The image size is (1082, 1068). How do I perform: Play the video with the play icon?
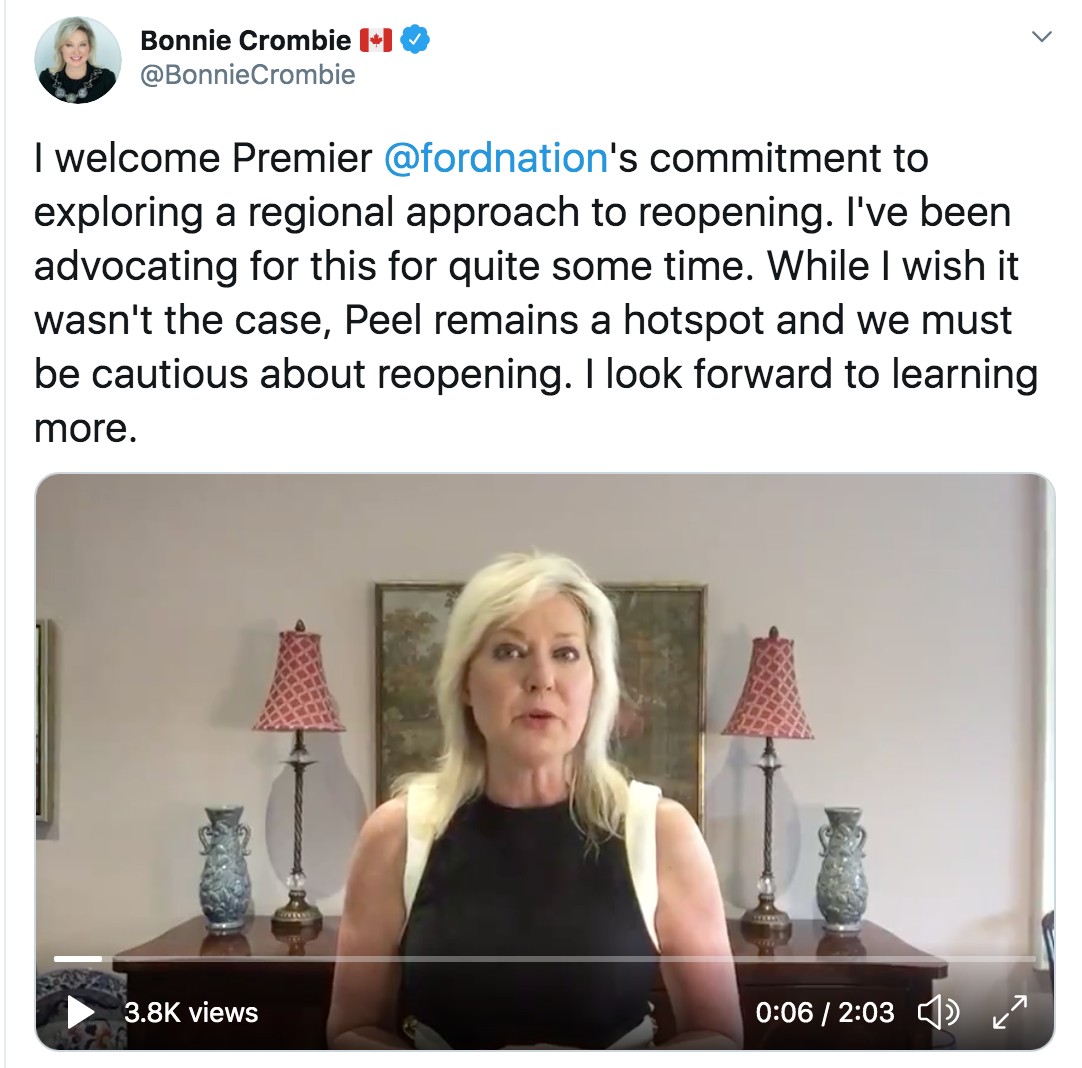[x=81, y=1012]
